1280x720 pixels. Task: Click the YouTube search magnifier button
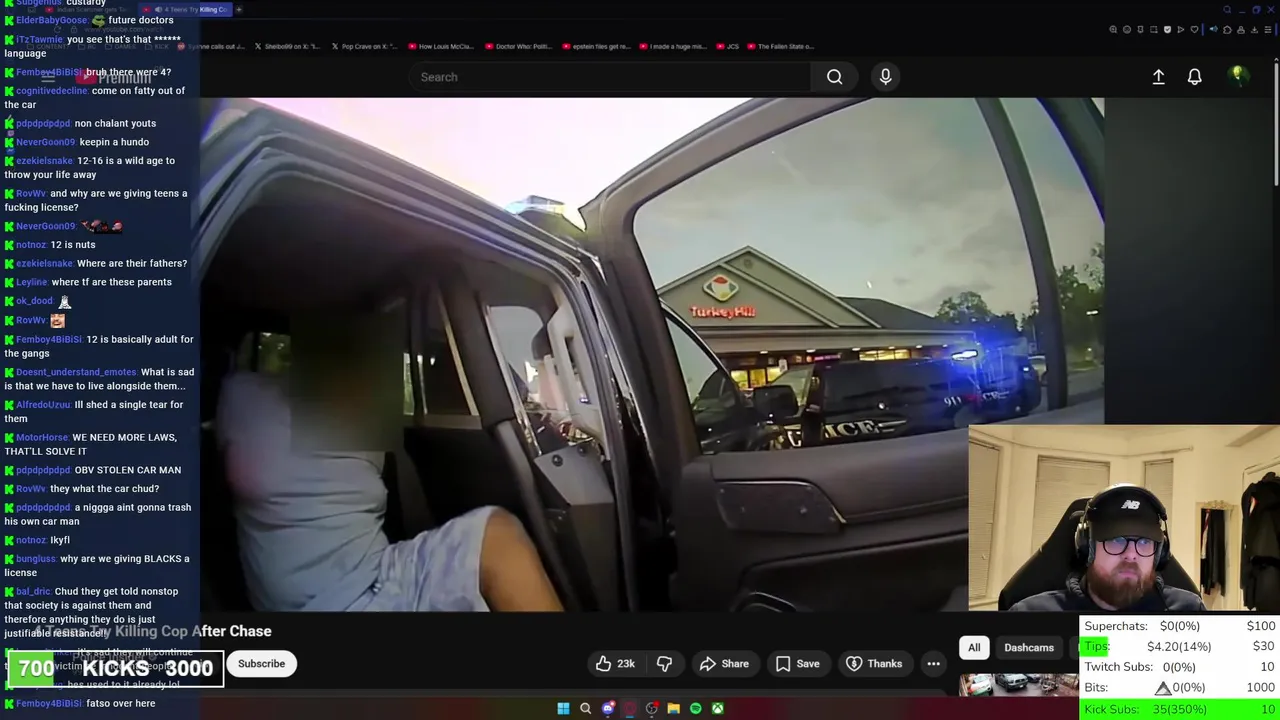point(834,77)
